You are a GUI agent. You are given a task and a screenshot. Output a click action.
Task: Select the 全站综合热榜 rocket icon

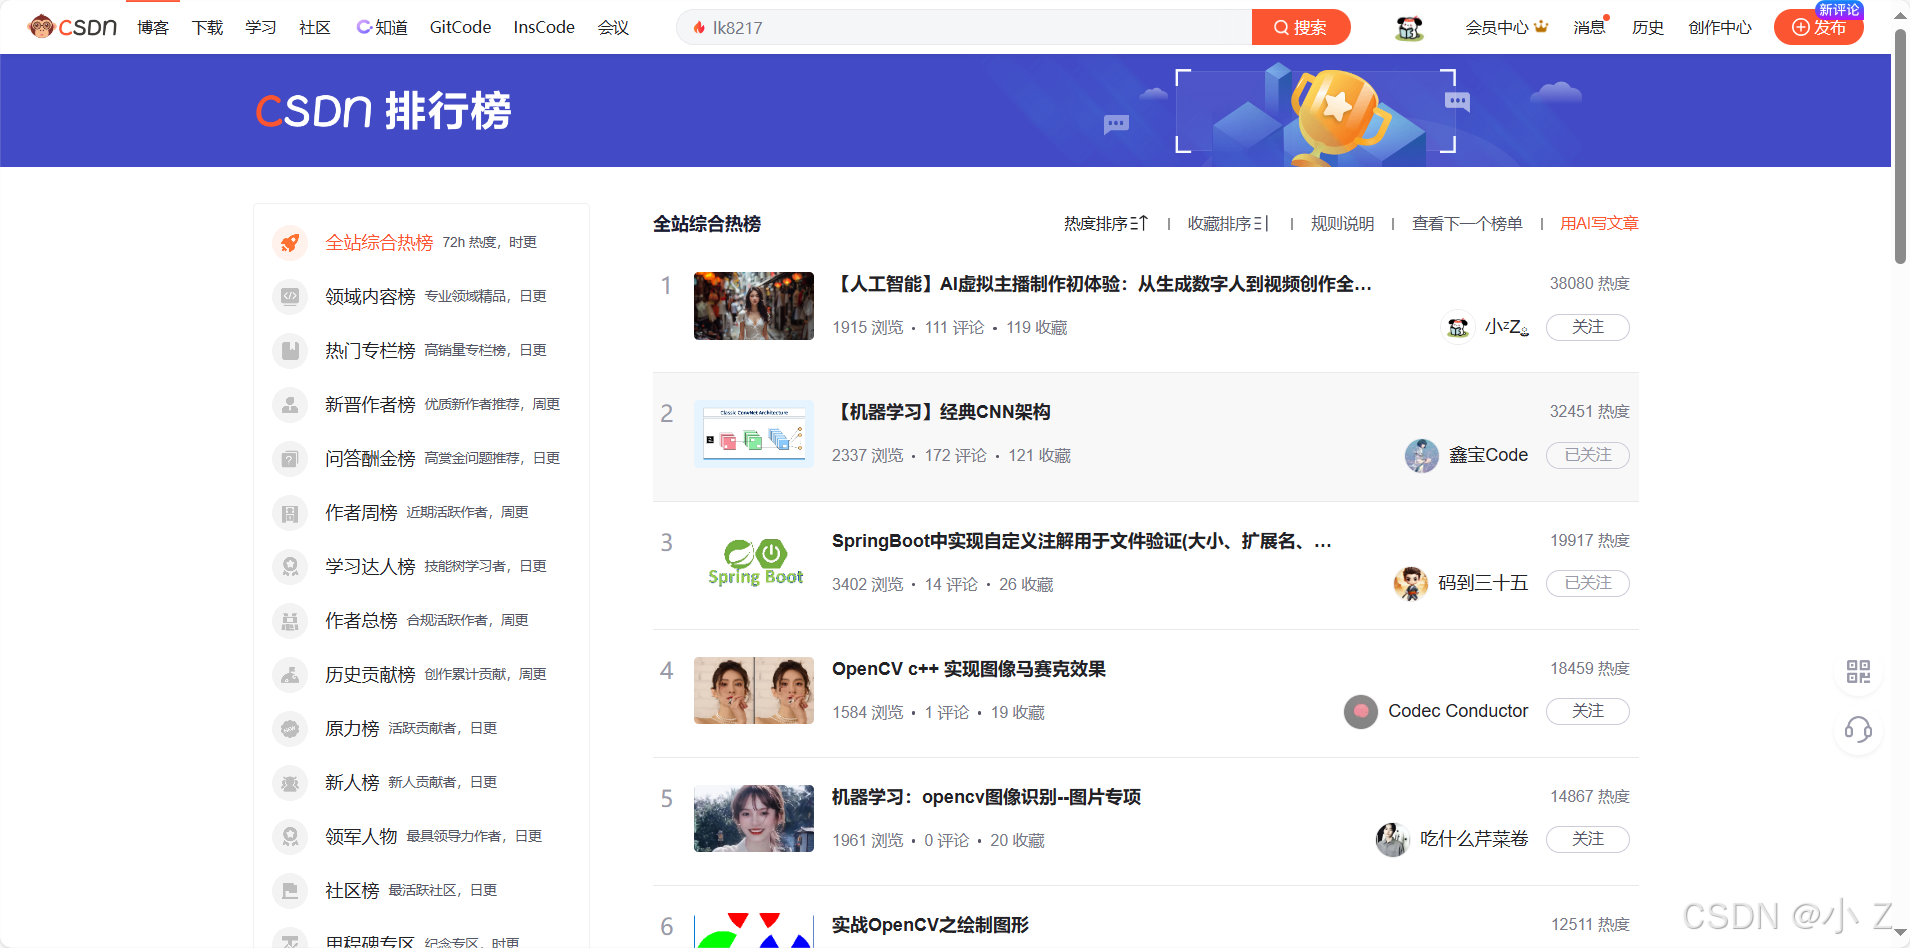pyautogui.click(x=289, y=242)
